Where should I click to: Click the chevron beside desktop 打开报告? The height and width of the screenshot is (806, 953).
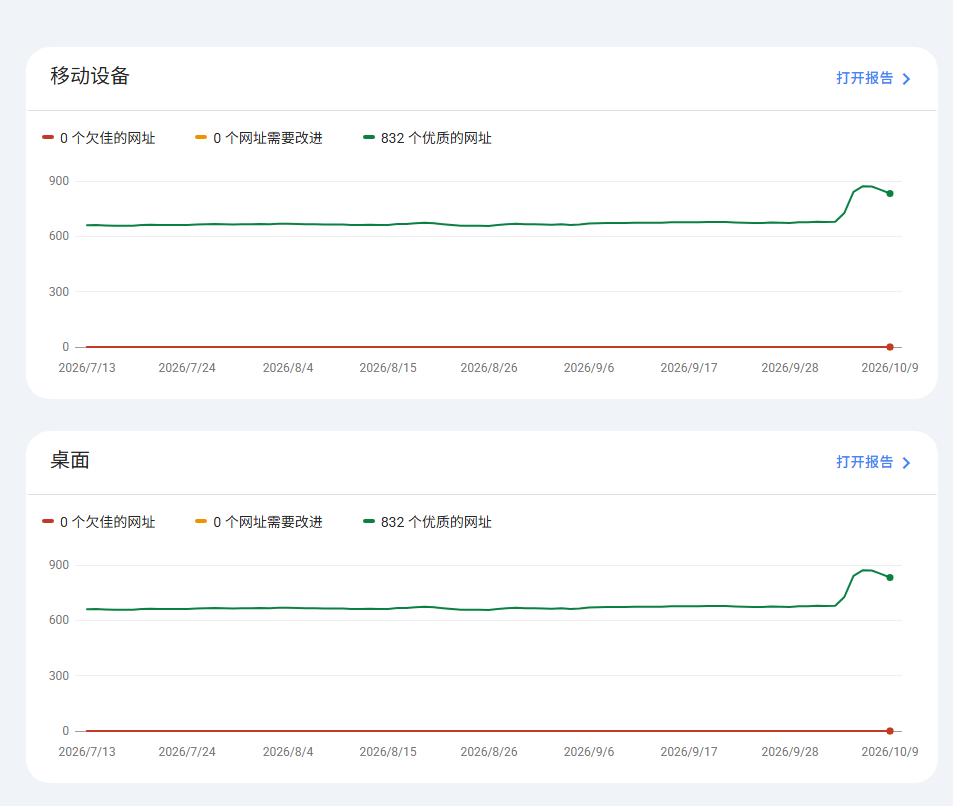[x=906, y=463]
